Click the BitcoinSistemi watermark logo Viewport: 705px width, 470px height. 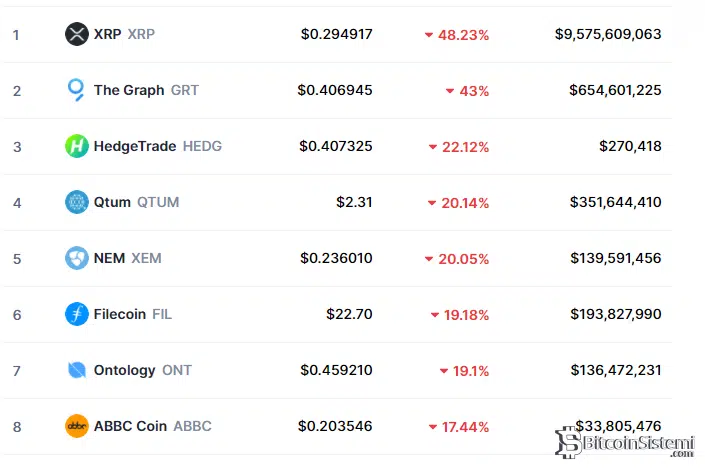pos(624,443)
